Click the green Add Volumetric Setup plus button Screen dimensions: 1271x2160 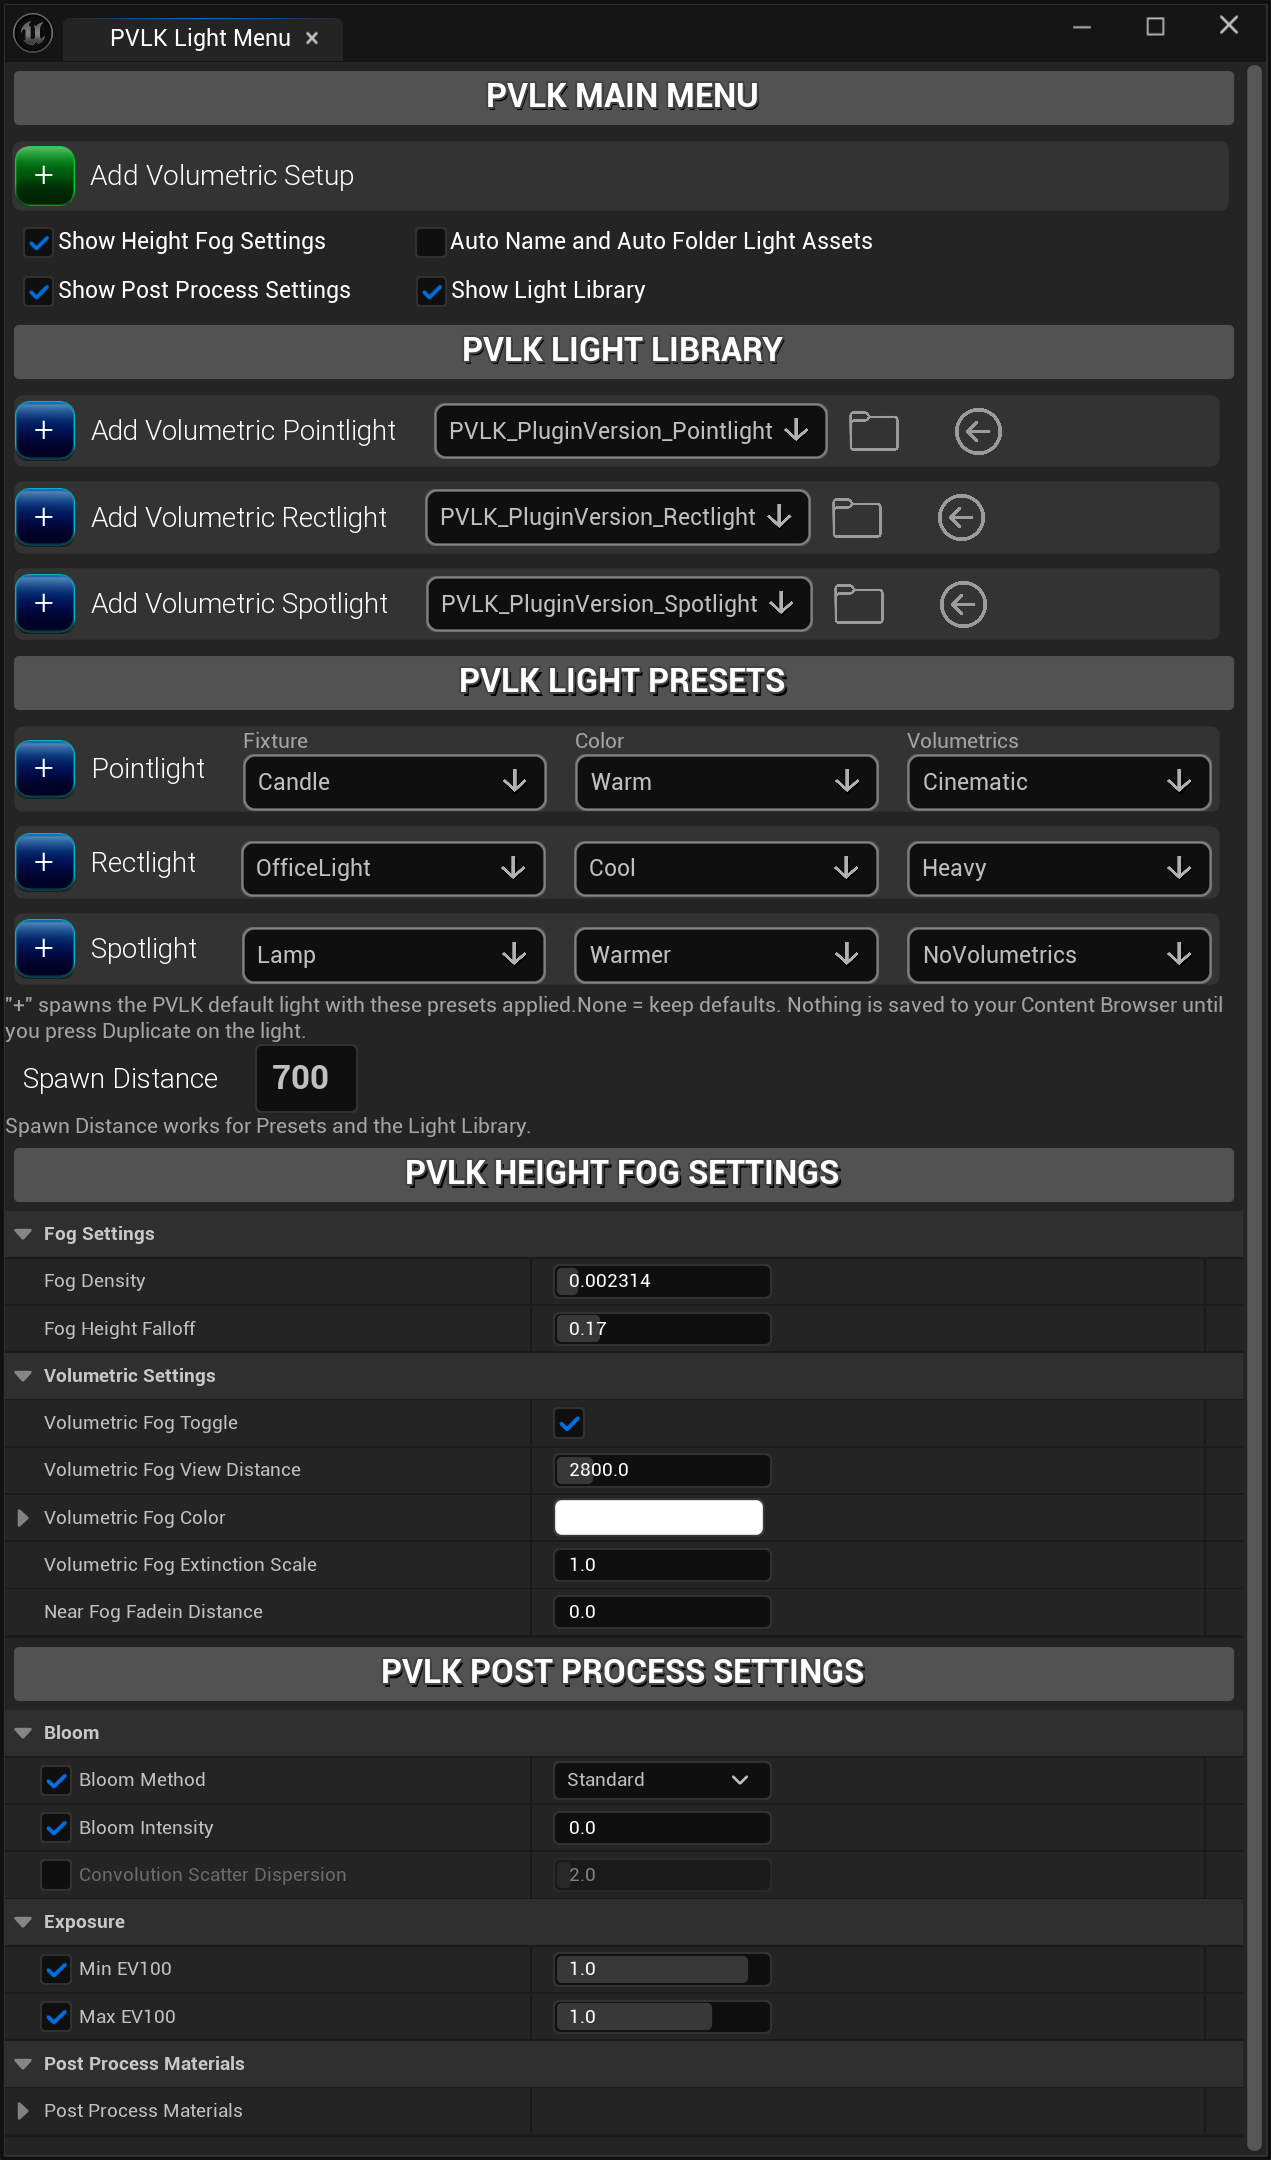(x=45, y=176)
